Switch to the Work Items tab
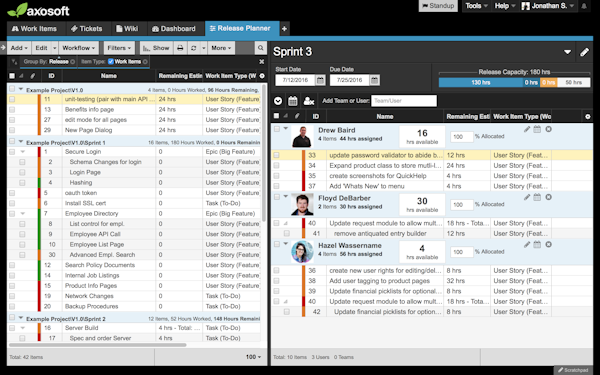The width and height of the screenshot is (600, 375). coord(34,29)
